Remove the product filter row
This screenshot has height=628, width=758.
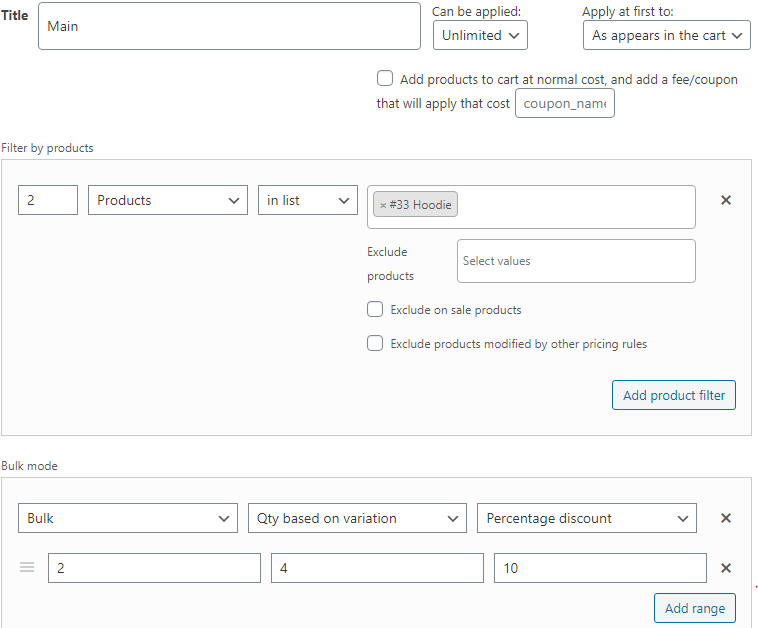point(726,200)
